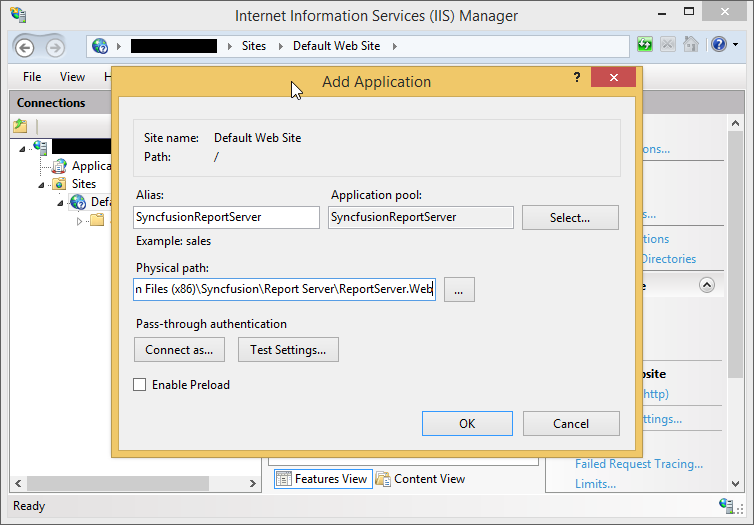Click Connections scrollbar right arrow
This screenshot has width=754, height=525.
pos(252,483)
